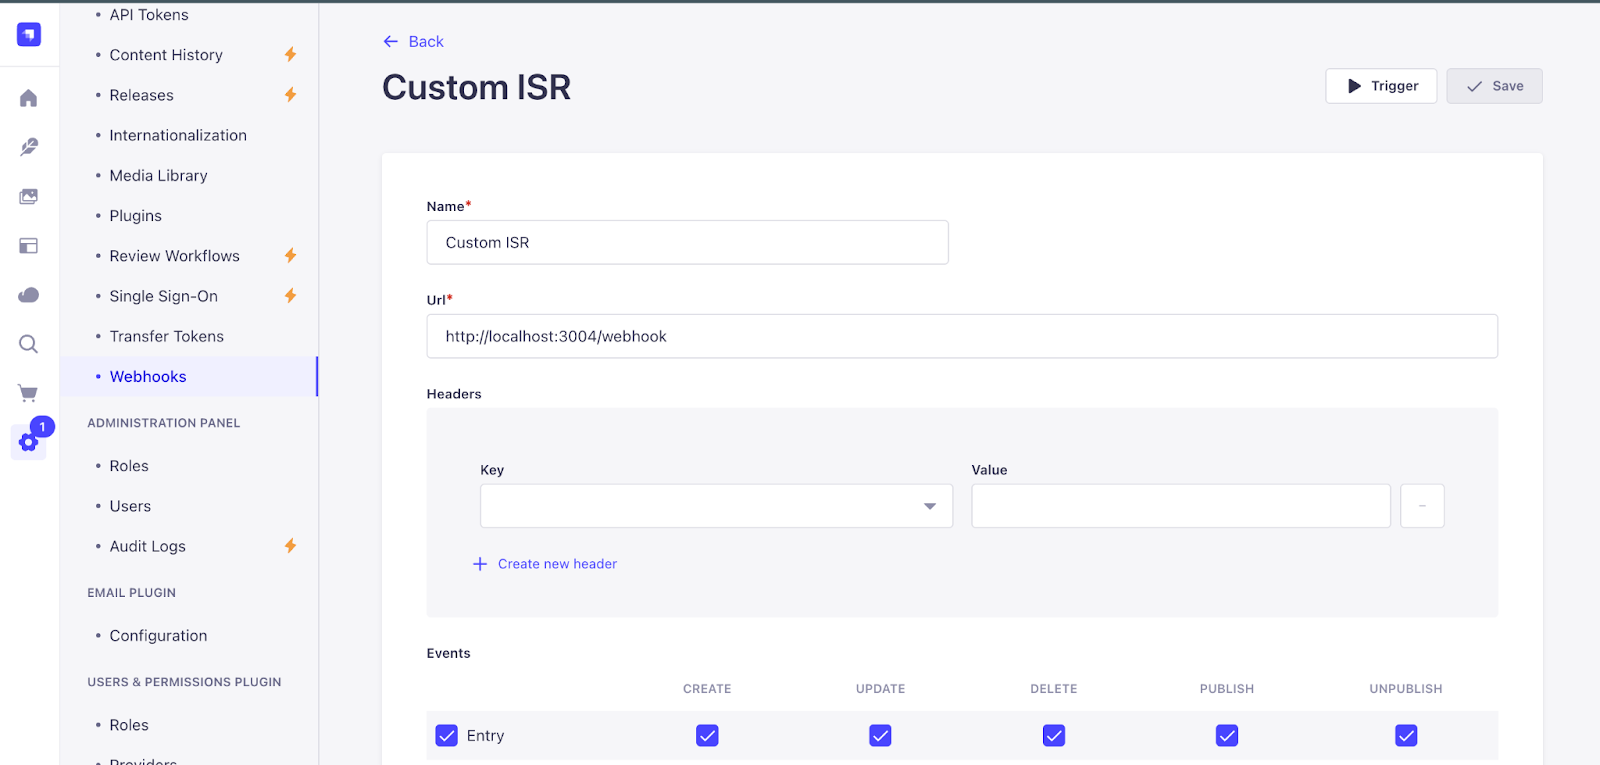Click lightning icon beside Content History

point(290,54)
